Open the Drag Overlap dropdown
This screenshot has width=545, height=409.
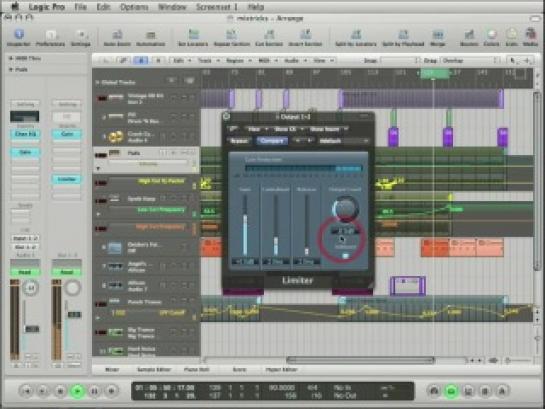coord(470,60)
